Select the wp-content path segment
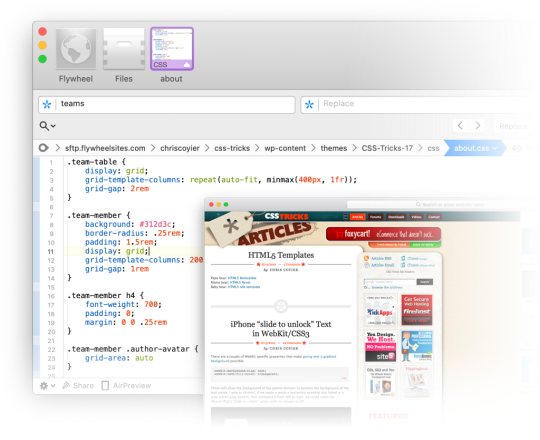Viewport: 540px width, 440px height. [285, 148]
